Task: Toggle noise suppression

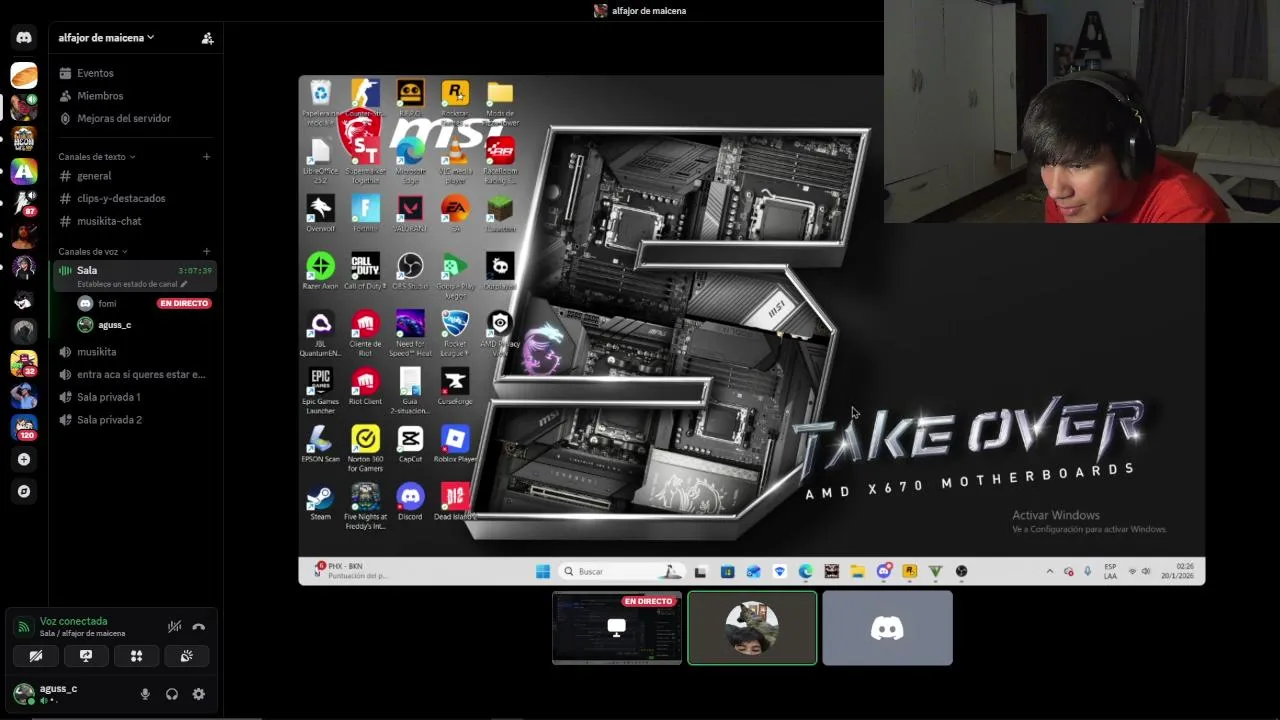Action: click(x=174, y=627)
